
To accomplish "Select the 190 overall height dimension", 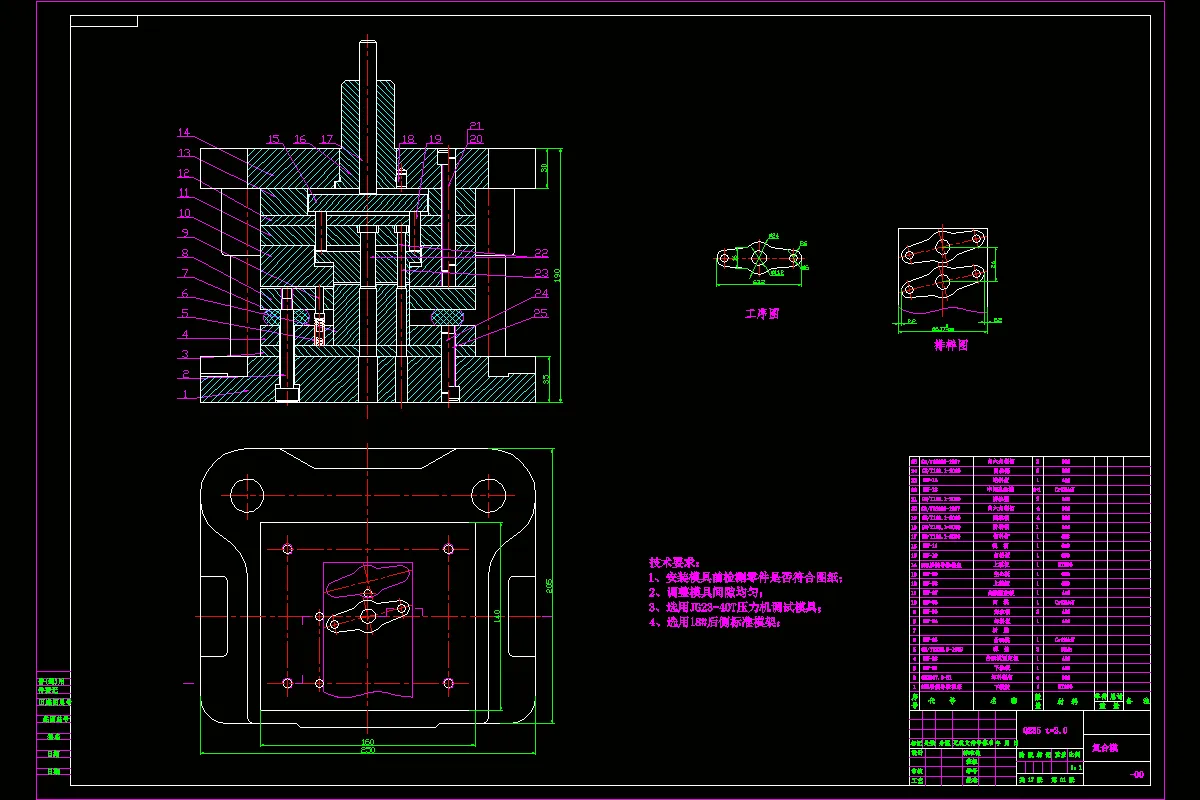I will (558, 274).
